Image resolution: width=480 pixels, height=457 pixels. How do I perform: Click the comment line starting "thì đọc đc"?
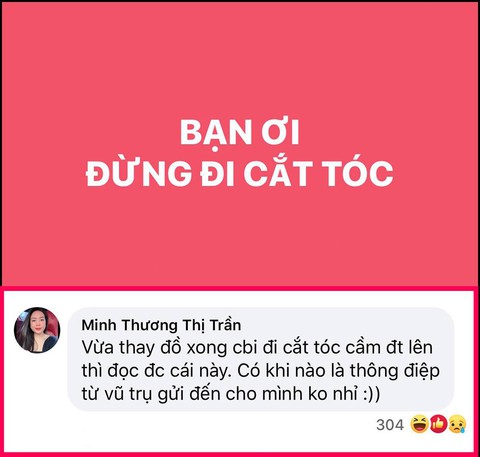tap(261, 371)
